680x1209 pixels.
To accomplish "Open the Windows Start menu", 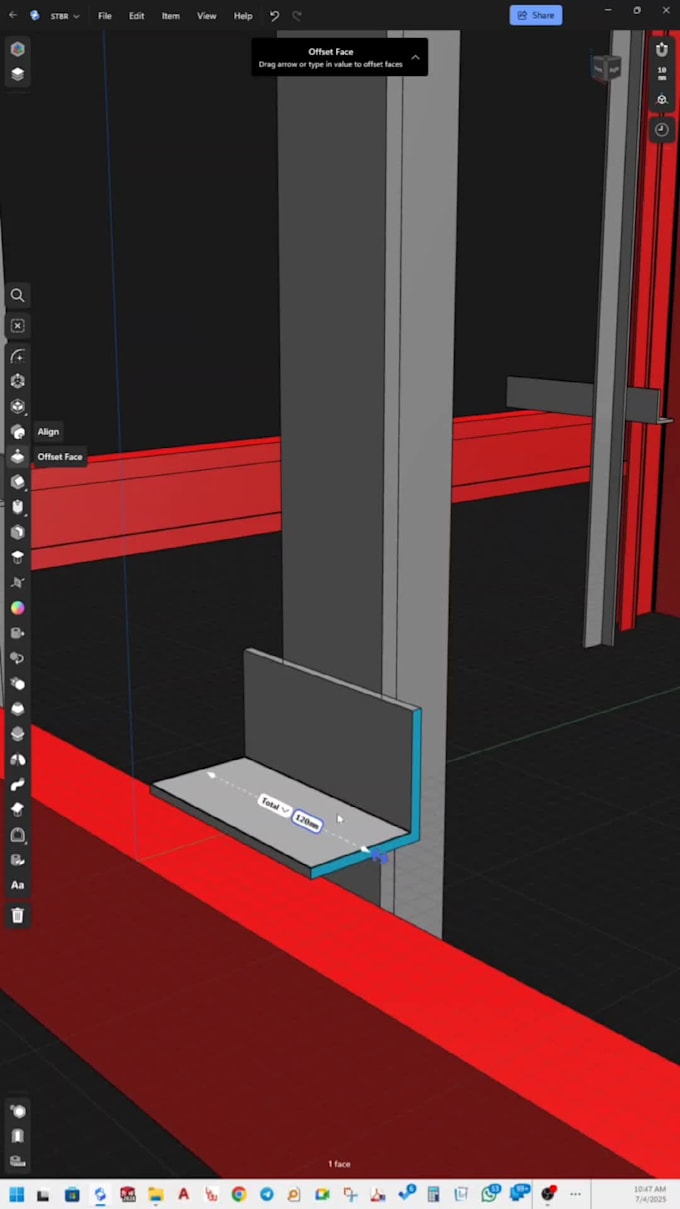I will (x=16, y=1194).
